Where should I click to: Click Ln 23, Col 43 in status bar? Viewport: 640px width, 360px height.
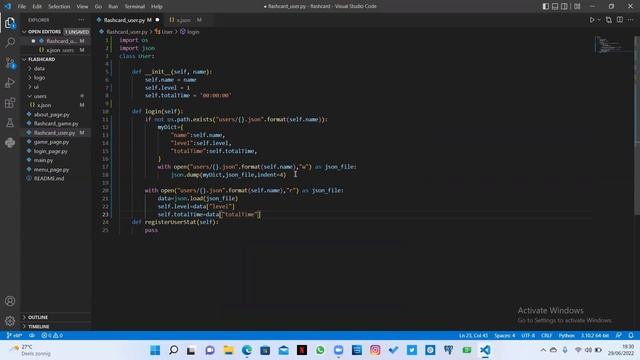(473, 336)
